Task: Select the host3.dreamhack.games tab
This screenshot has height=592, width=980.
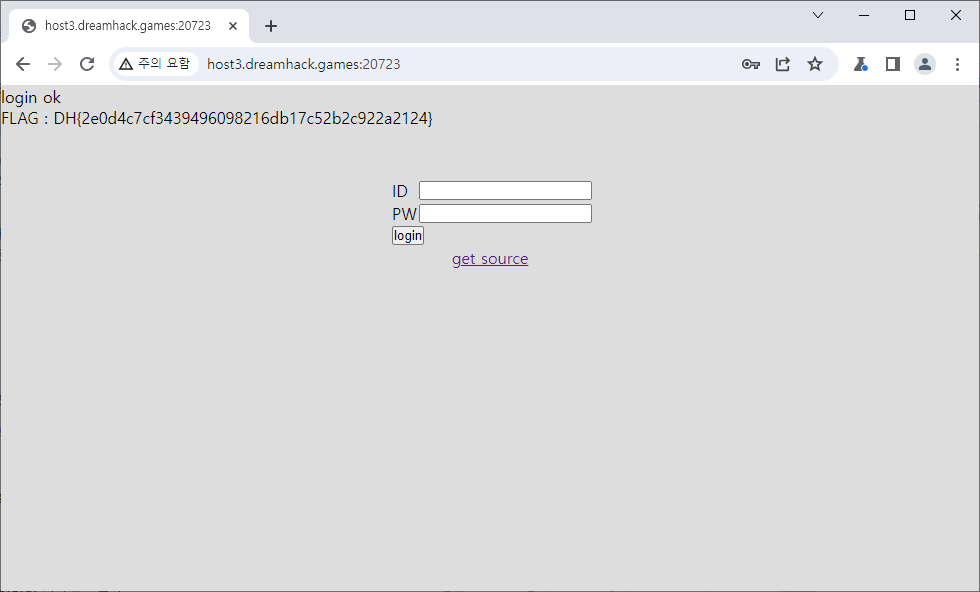Action: point(127,26)
